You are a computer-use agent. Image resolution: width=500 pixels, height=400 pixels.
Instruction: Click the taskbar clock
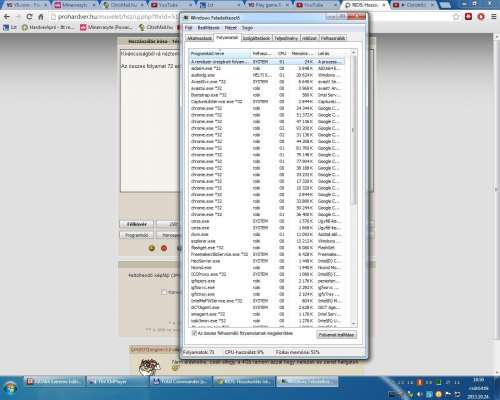click(479, 388)
